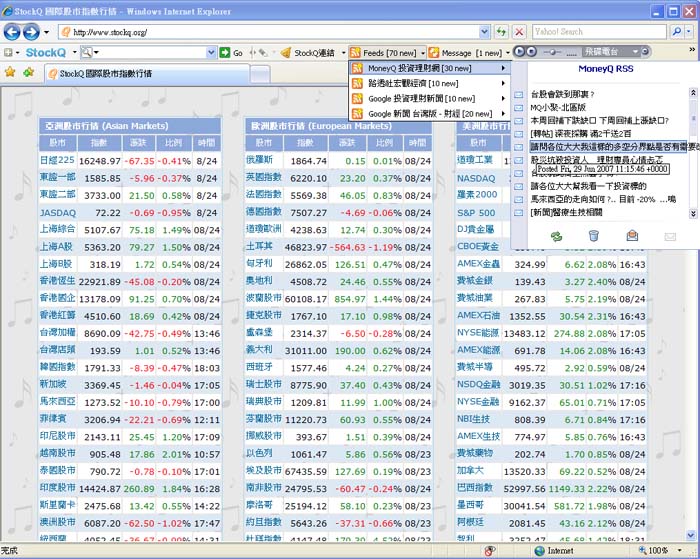The image size is (700, 559).
Task: Open RSS item [轉帖] 深夜採購 滿2千送2百
Action: 581,133
